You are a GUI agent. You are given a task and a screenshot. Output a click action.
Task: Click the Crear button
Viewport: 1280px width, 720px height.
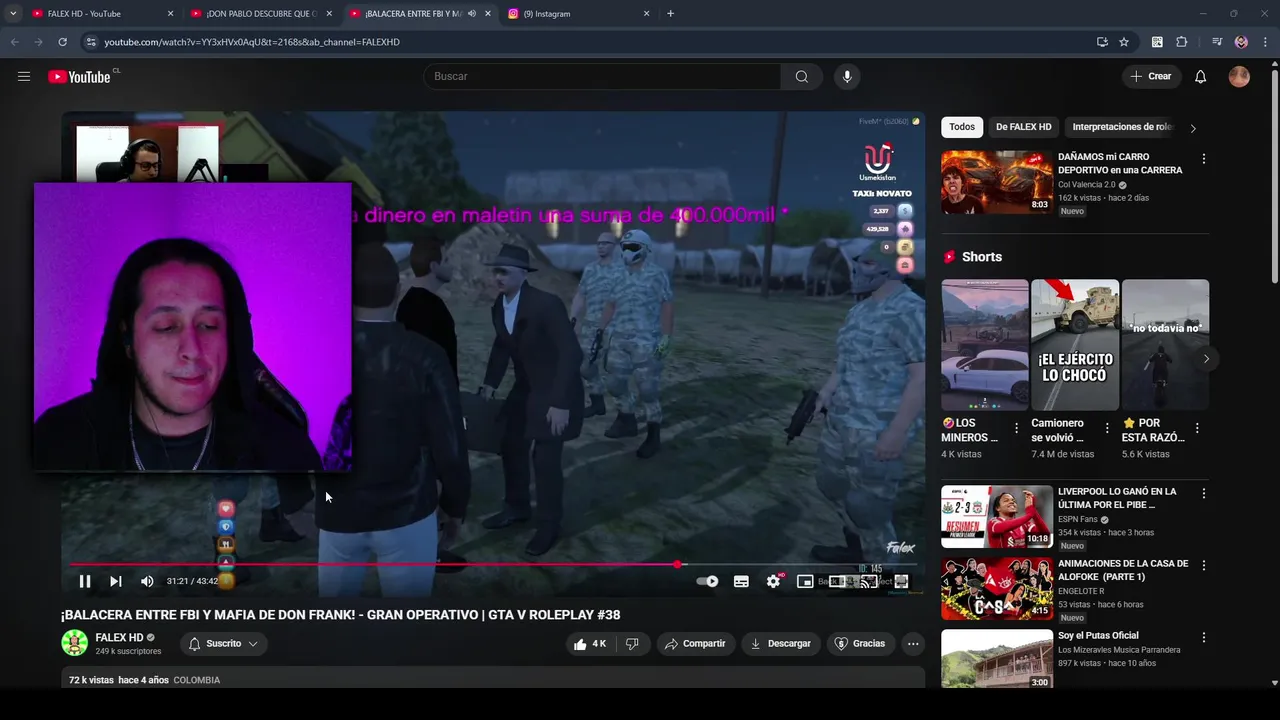tap(1151, 77)
